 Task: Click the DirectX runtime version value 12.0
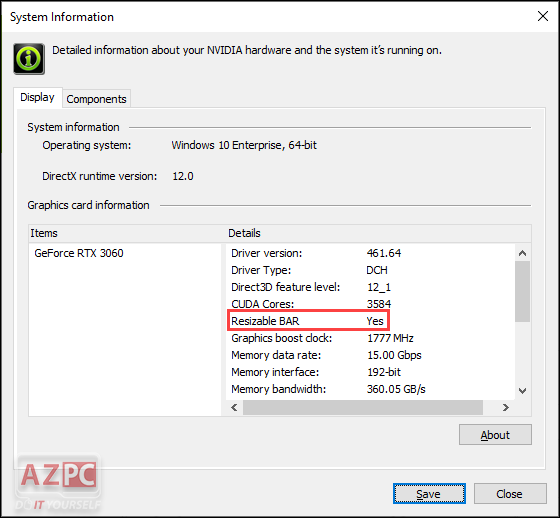183,176
